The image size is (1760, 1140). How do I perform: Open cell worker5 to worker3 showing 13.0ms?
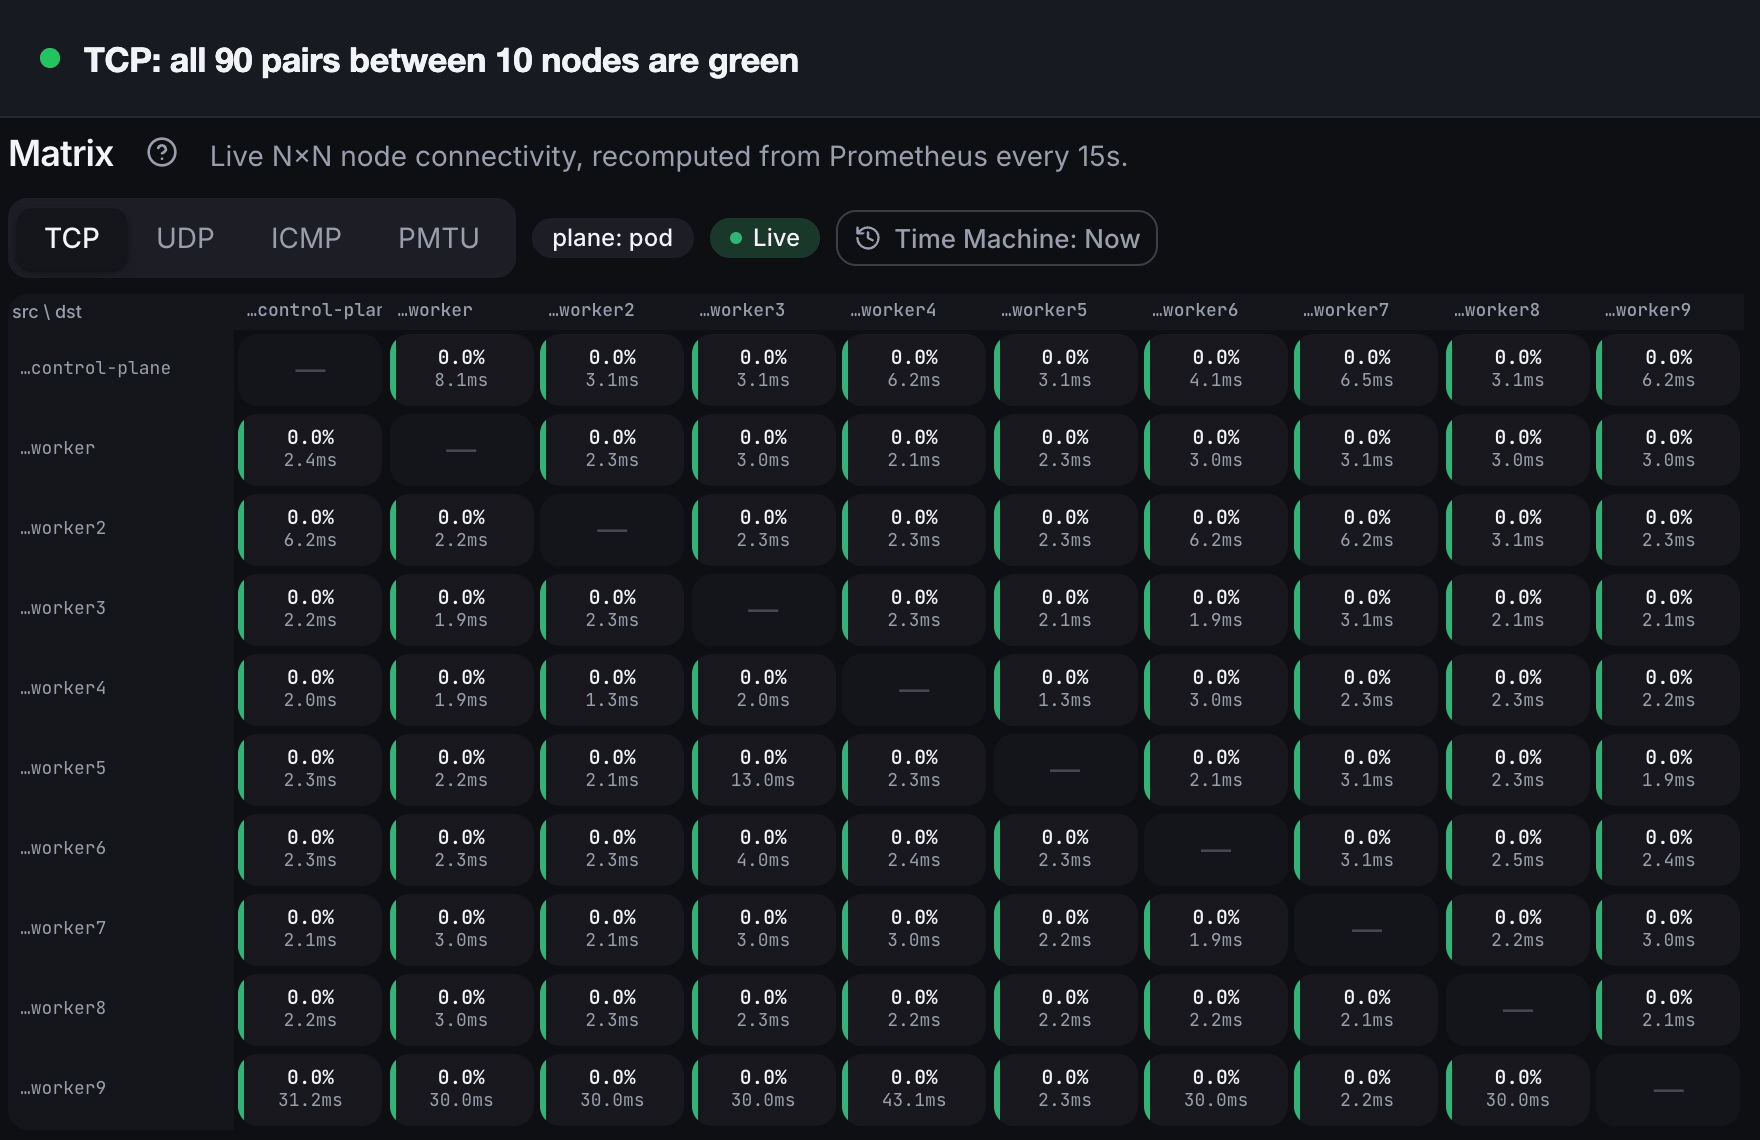coord(763,769)
